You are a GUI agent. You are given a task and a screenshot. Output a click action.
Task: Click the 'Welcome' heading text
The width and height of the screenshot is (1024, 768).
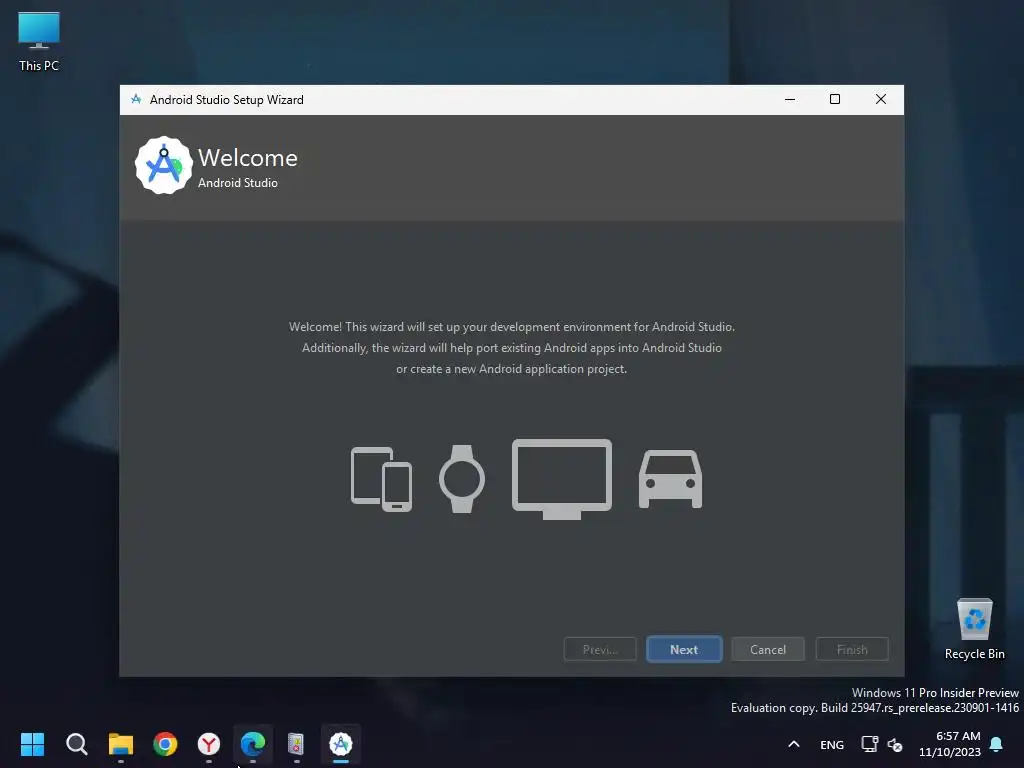click(x=248, y=158)
